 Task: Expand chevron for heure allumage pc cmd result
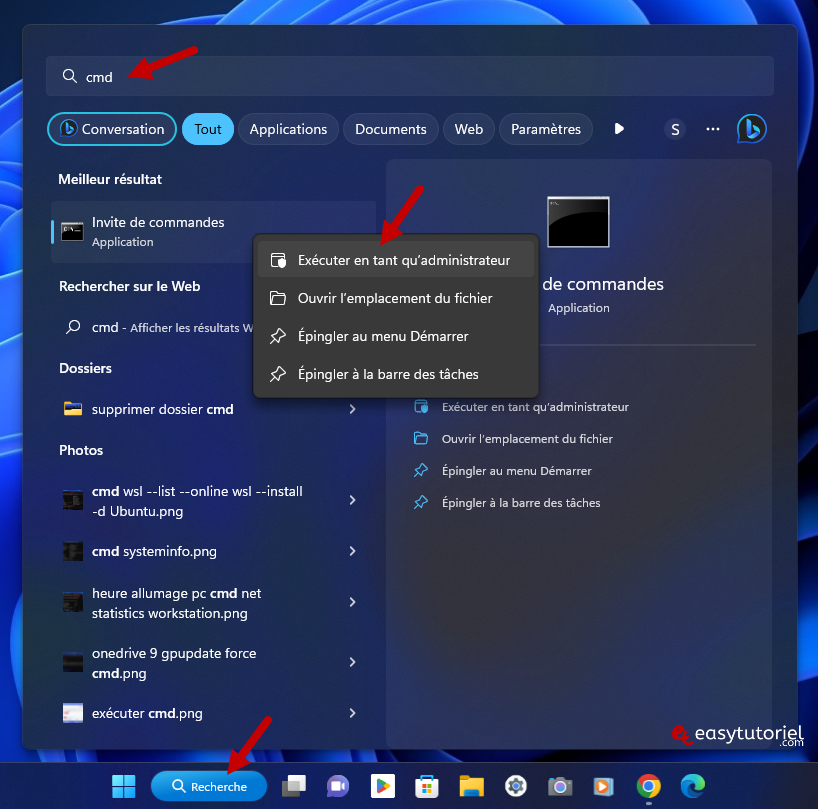353,602
